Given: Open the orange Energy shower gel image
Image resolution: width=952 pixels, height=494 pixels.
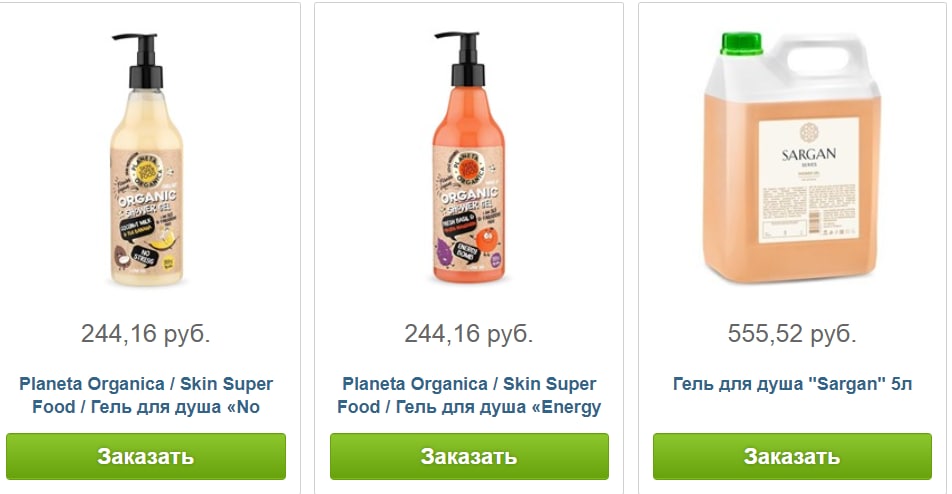Looking at the screenshot, I should click(x=468, y=158).
